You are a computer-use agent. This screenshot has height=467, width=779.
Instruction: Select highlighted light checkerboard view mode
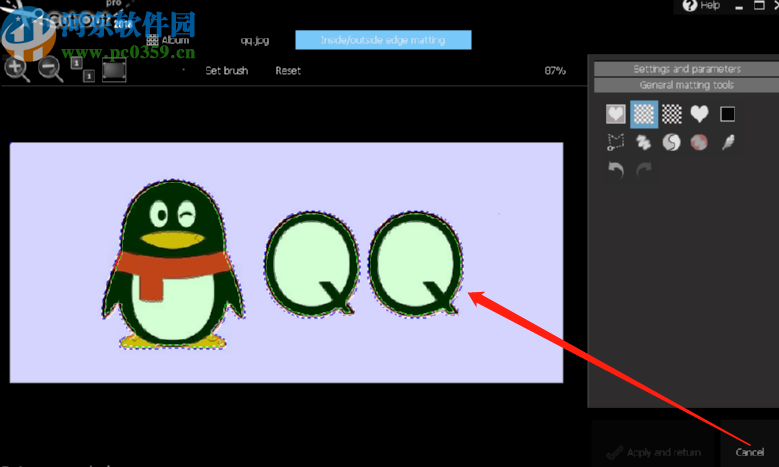(x=644, y=114)
